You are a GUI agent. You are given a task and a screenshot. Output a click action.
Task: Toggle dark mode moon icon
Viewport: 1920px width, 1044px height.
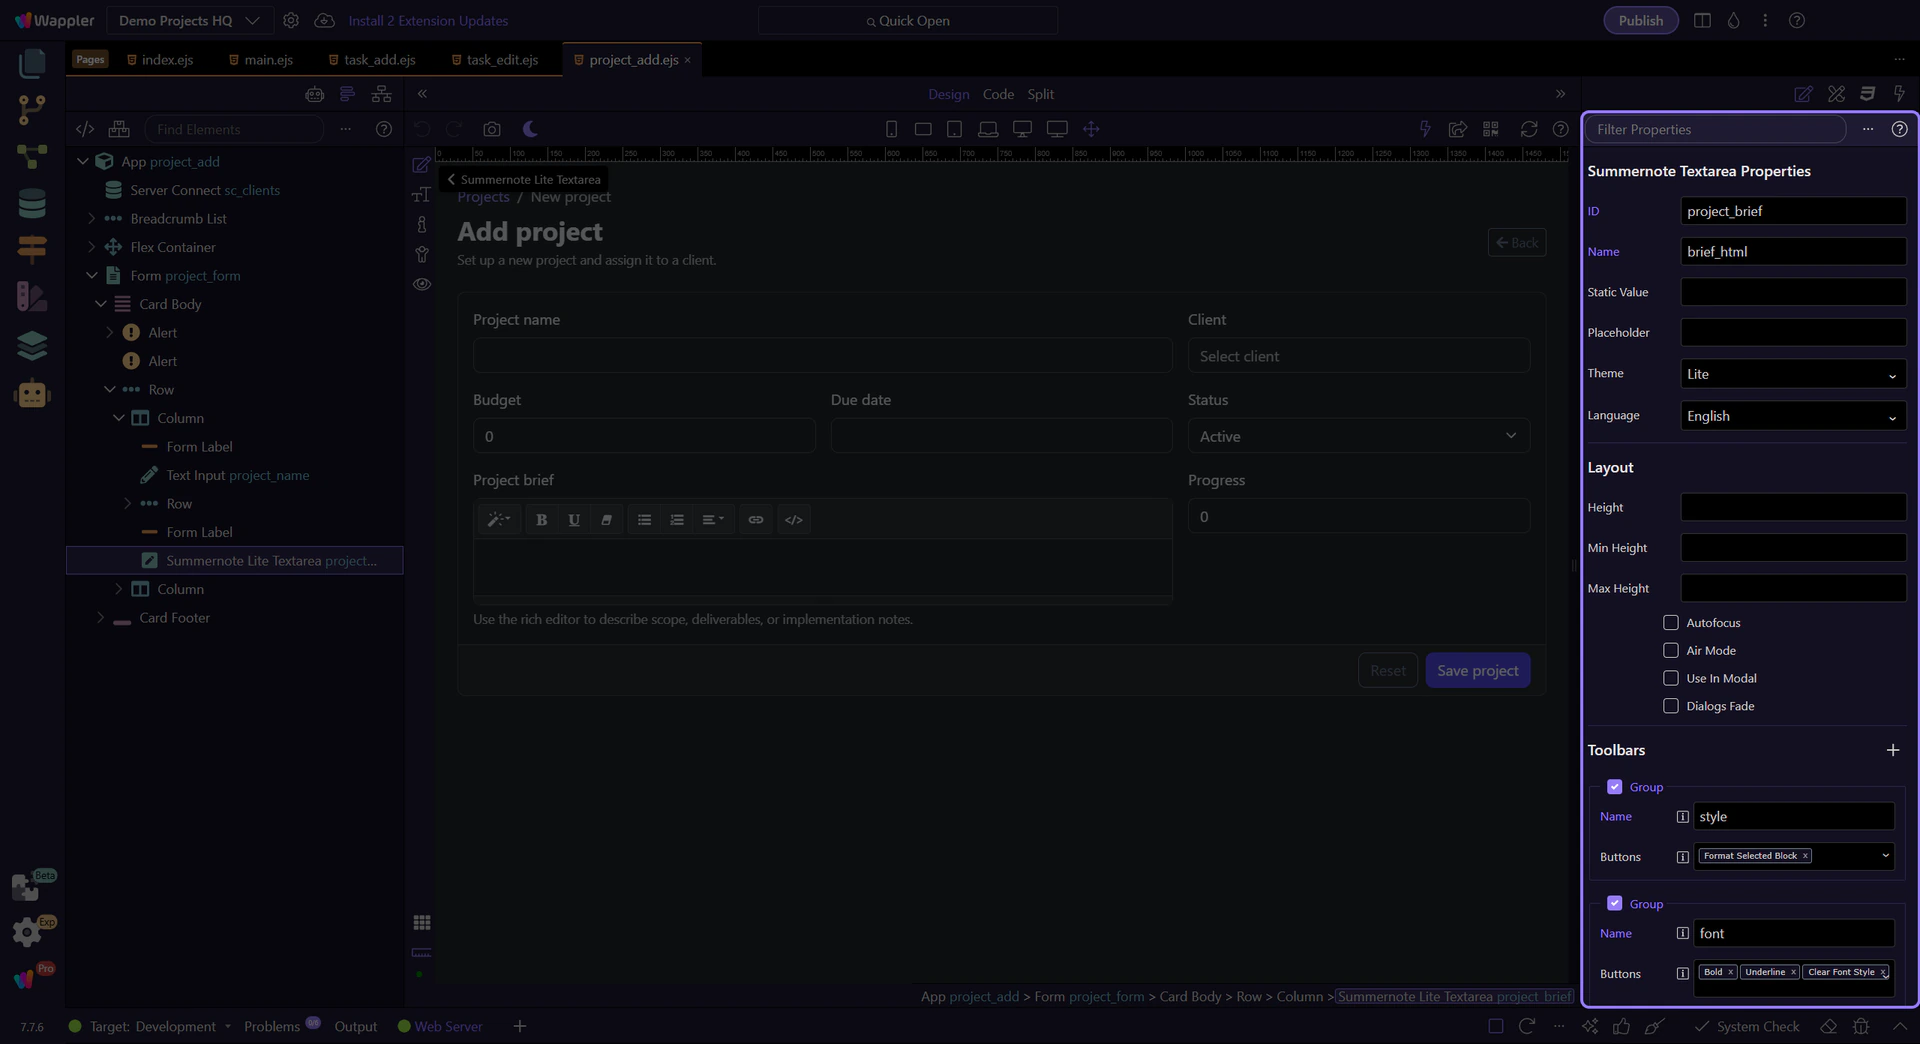530,129
